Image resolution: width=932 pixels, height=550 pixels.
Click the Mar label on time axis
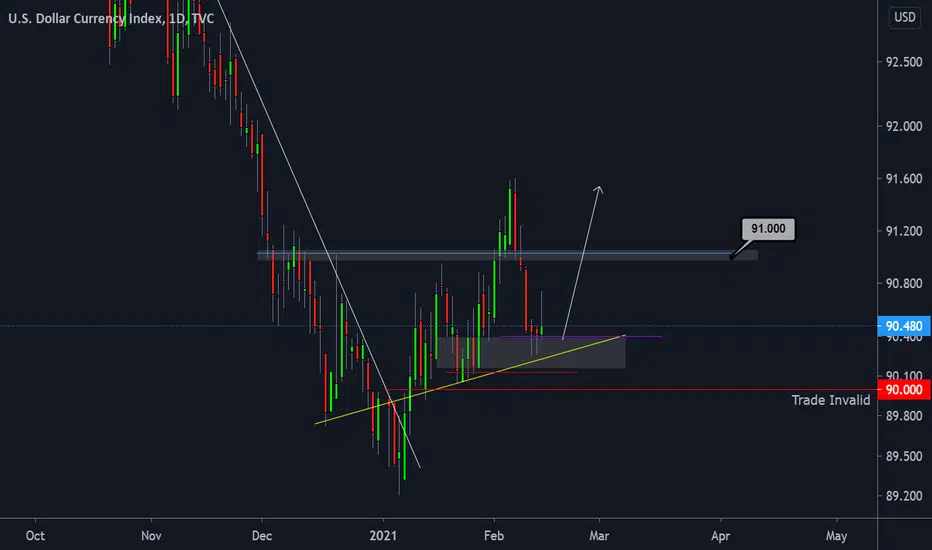tap(599, 536)
